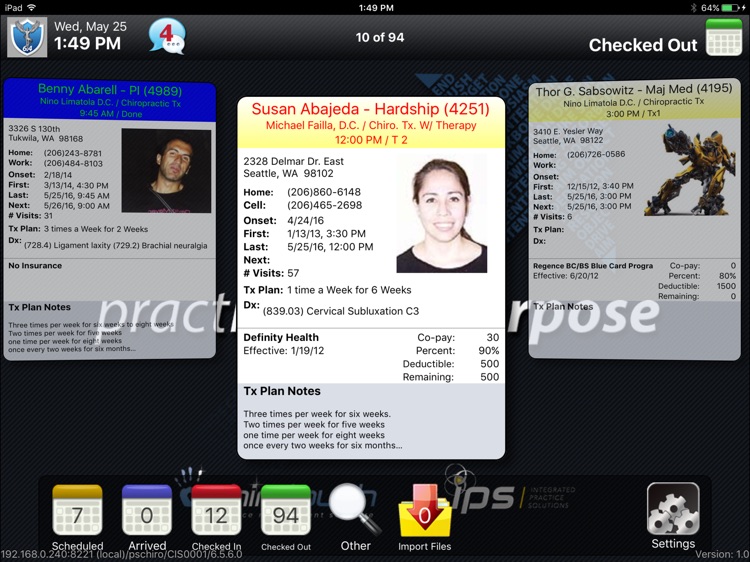Tap the Checked Out title text
Screen dimensions: 750x562
pyautogui.click(x=643, y=45)
